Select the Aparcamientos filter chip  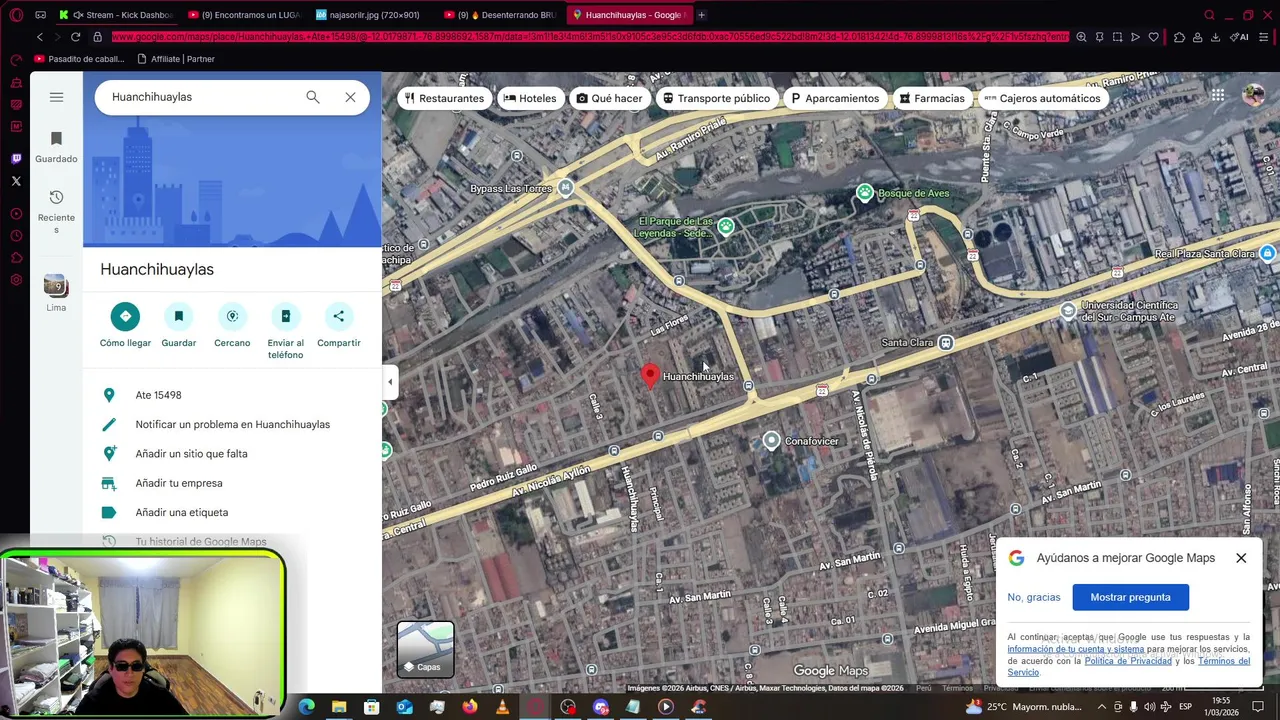coord(835,98)
